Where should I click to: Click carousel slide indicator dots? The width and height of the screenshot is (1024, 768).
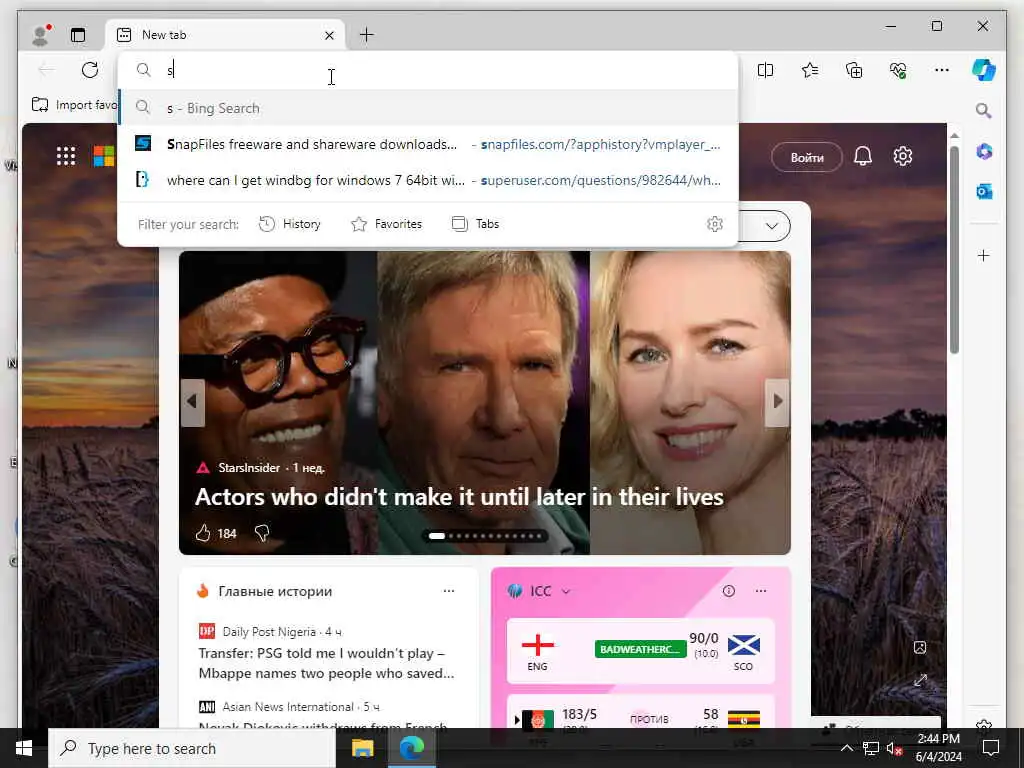[x=485, y=536]
